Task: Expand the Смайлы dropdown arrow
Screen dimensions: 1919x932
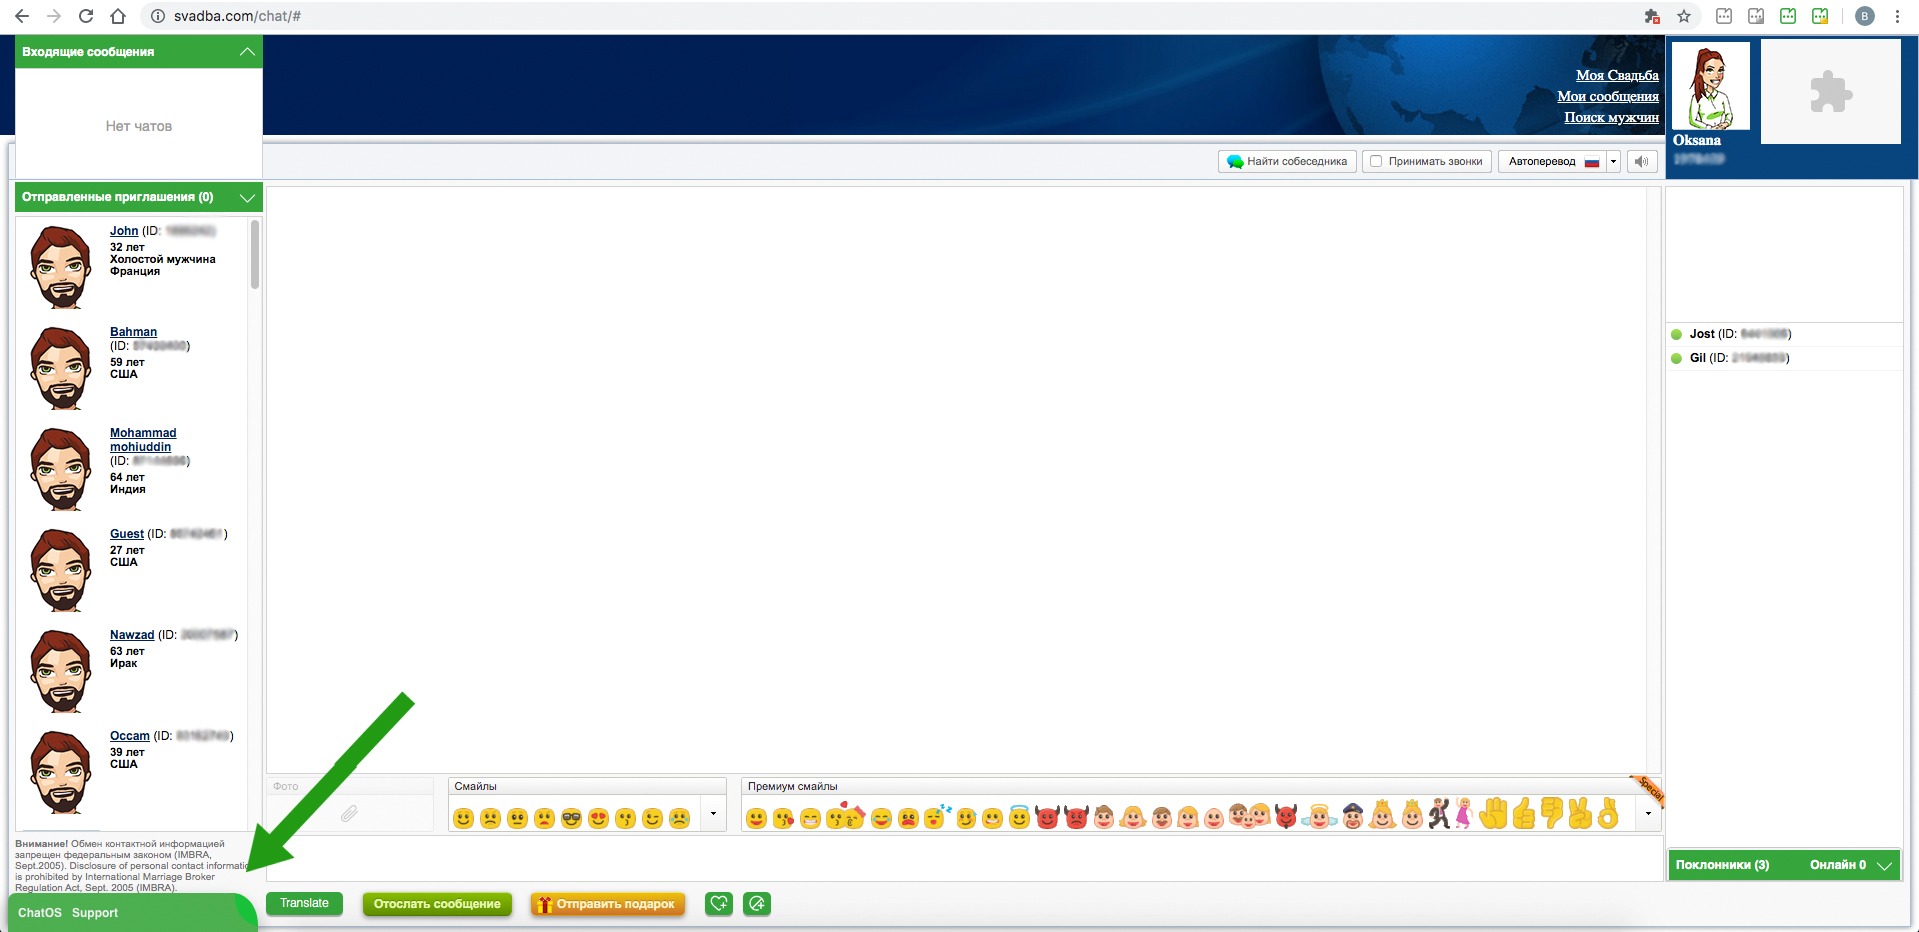Action: (x=713, y=814)
